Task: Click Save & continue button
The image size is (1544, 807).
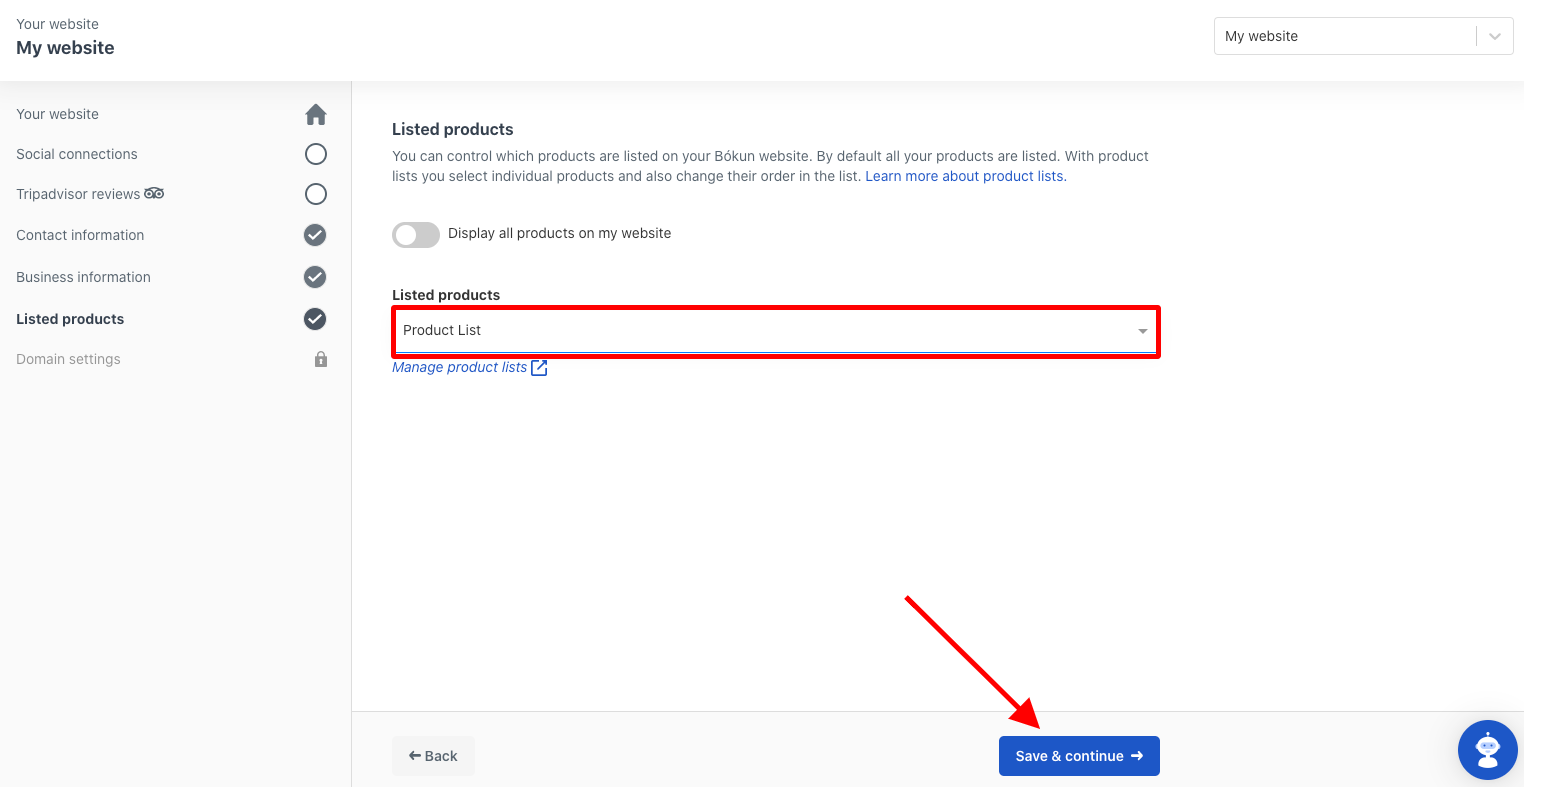Action: (x=1079, y=756)
